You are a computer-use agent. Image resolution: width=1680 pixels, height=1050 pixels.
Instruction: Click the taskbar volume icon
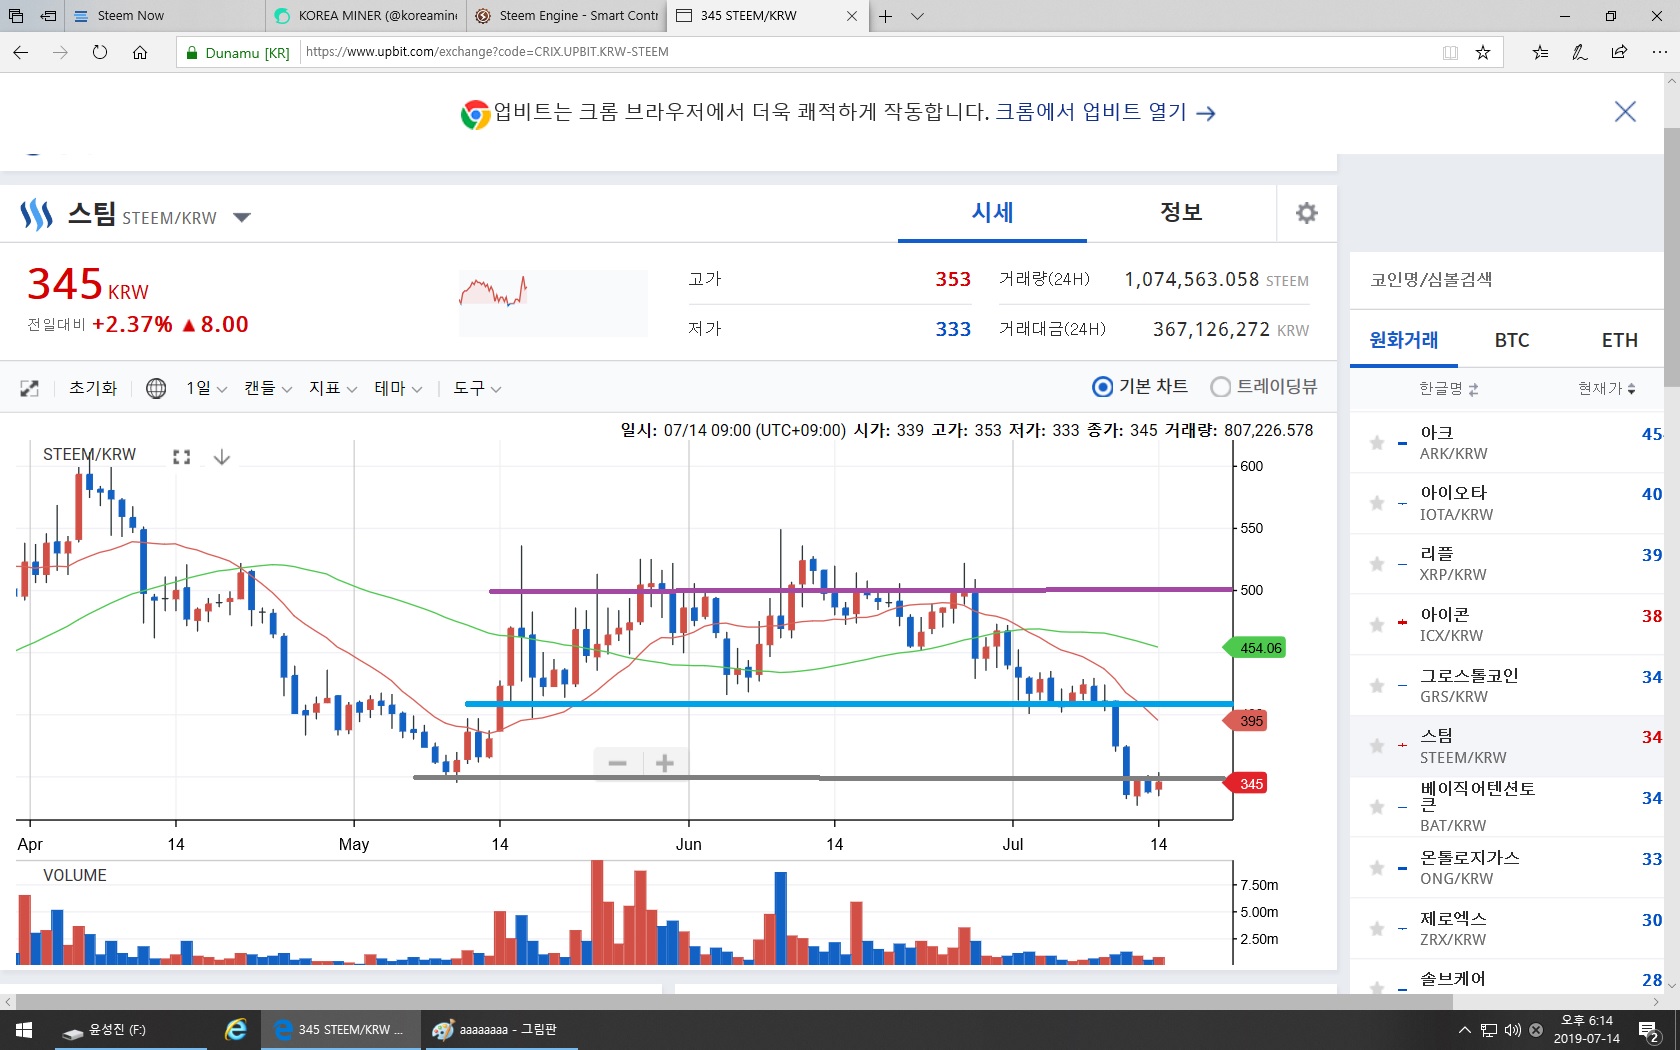[1512, 1030]
